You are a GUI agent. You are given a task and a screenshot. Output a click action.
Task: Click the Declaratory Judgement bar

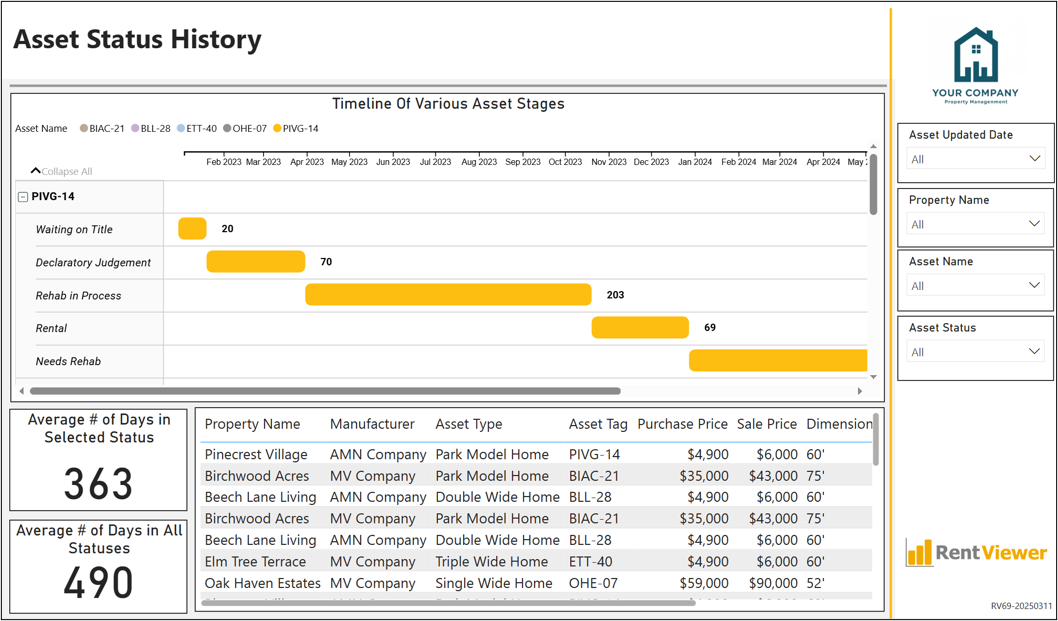pos(256,262)
